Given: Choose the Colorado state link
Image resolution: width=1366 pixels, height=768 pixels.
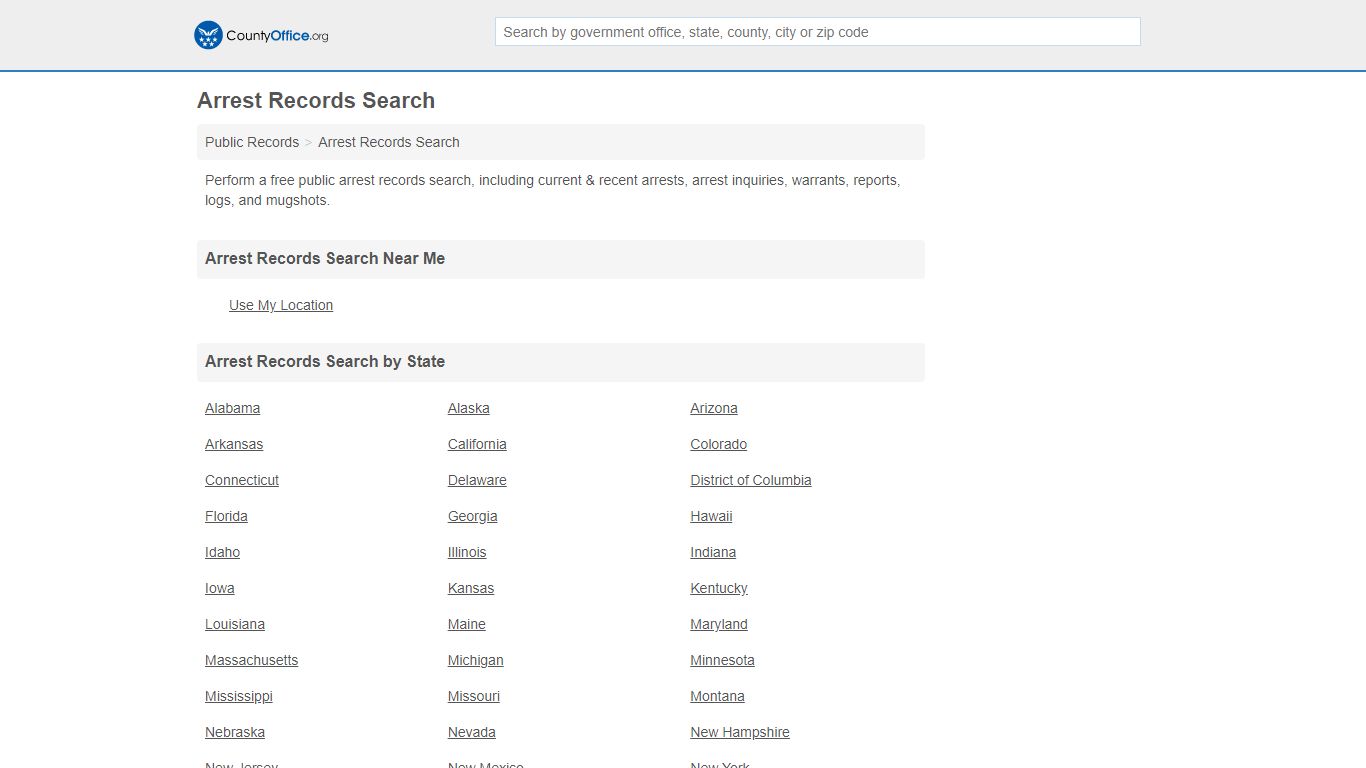Looking at the screenshot, I should coord(719,444).
